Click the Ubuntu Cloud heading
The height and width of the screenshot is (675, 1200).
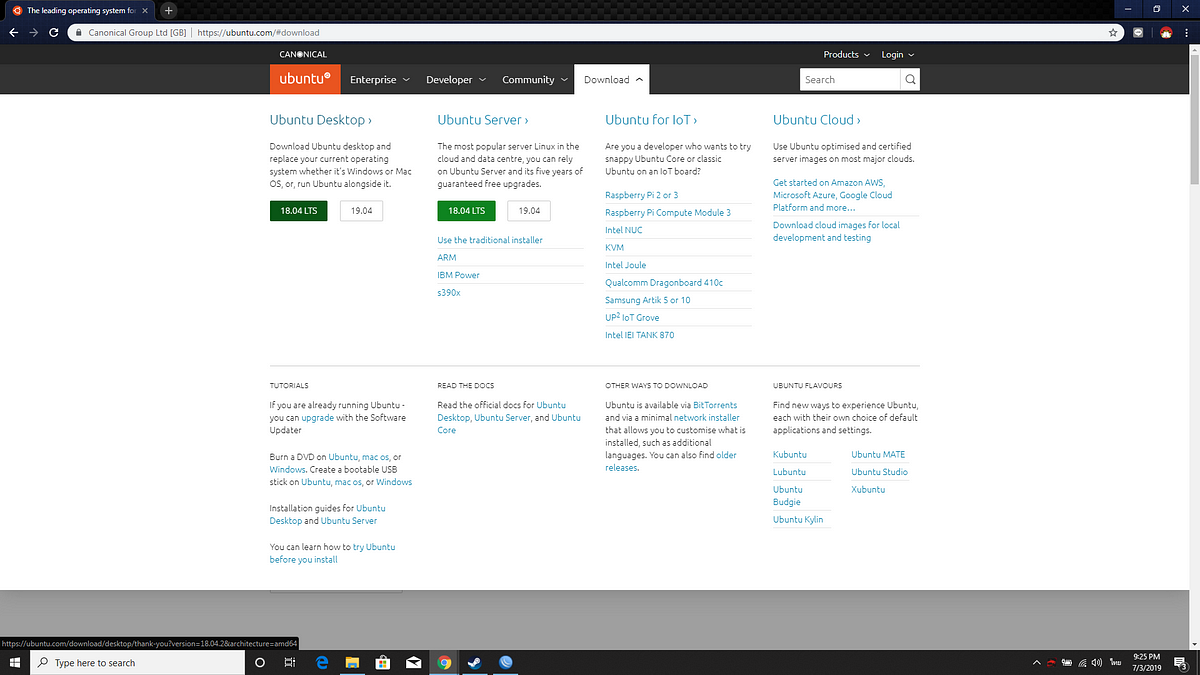(816, 120)
